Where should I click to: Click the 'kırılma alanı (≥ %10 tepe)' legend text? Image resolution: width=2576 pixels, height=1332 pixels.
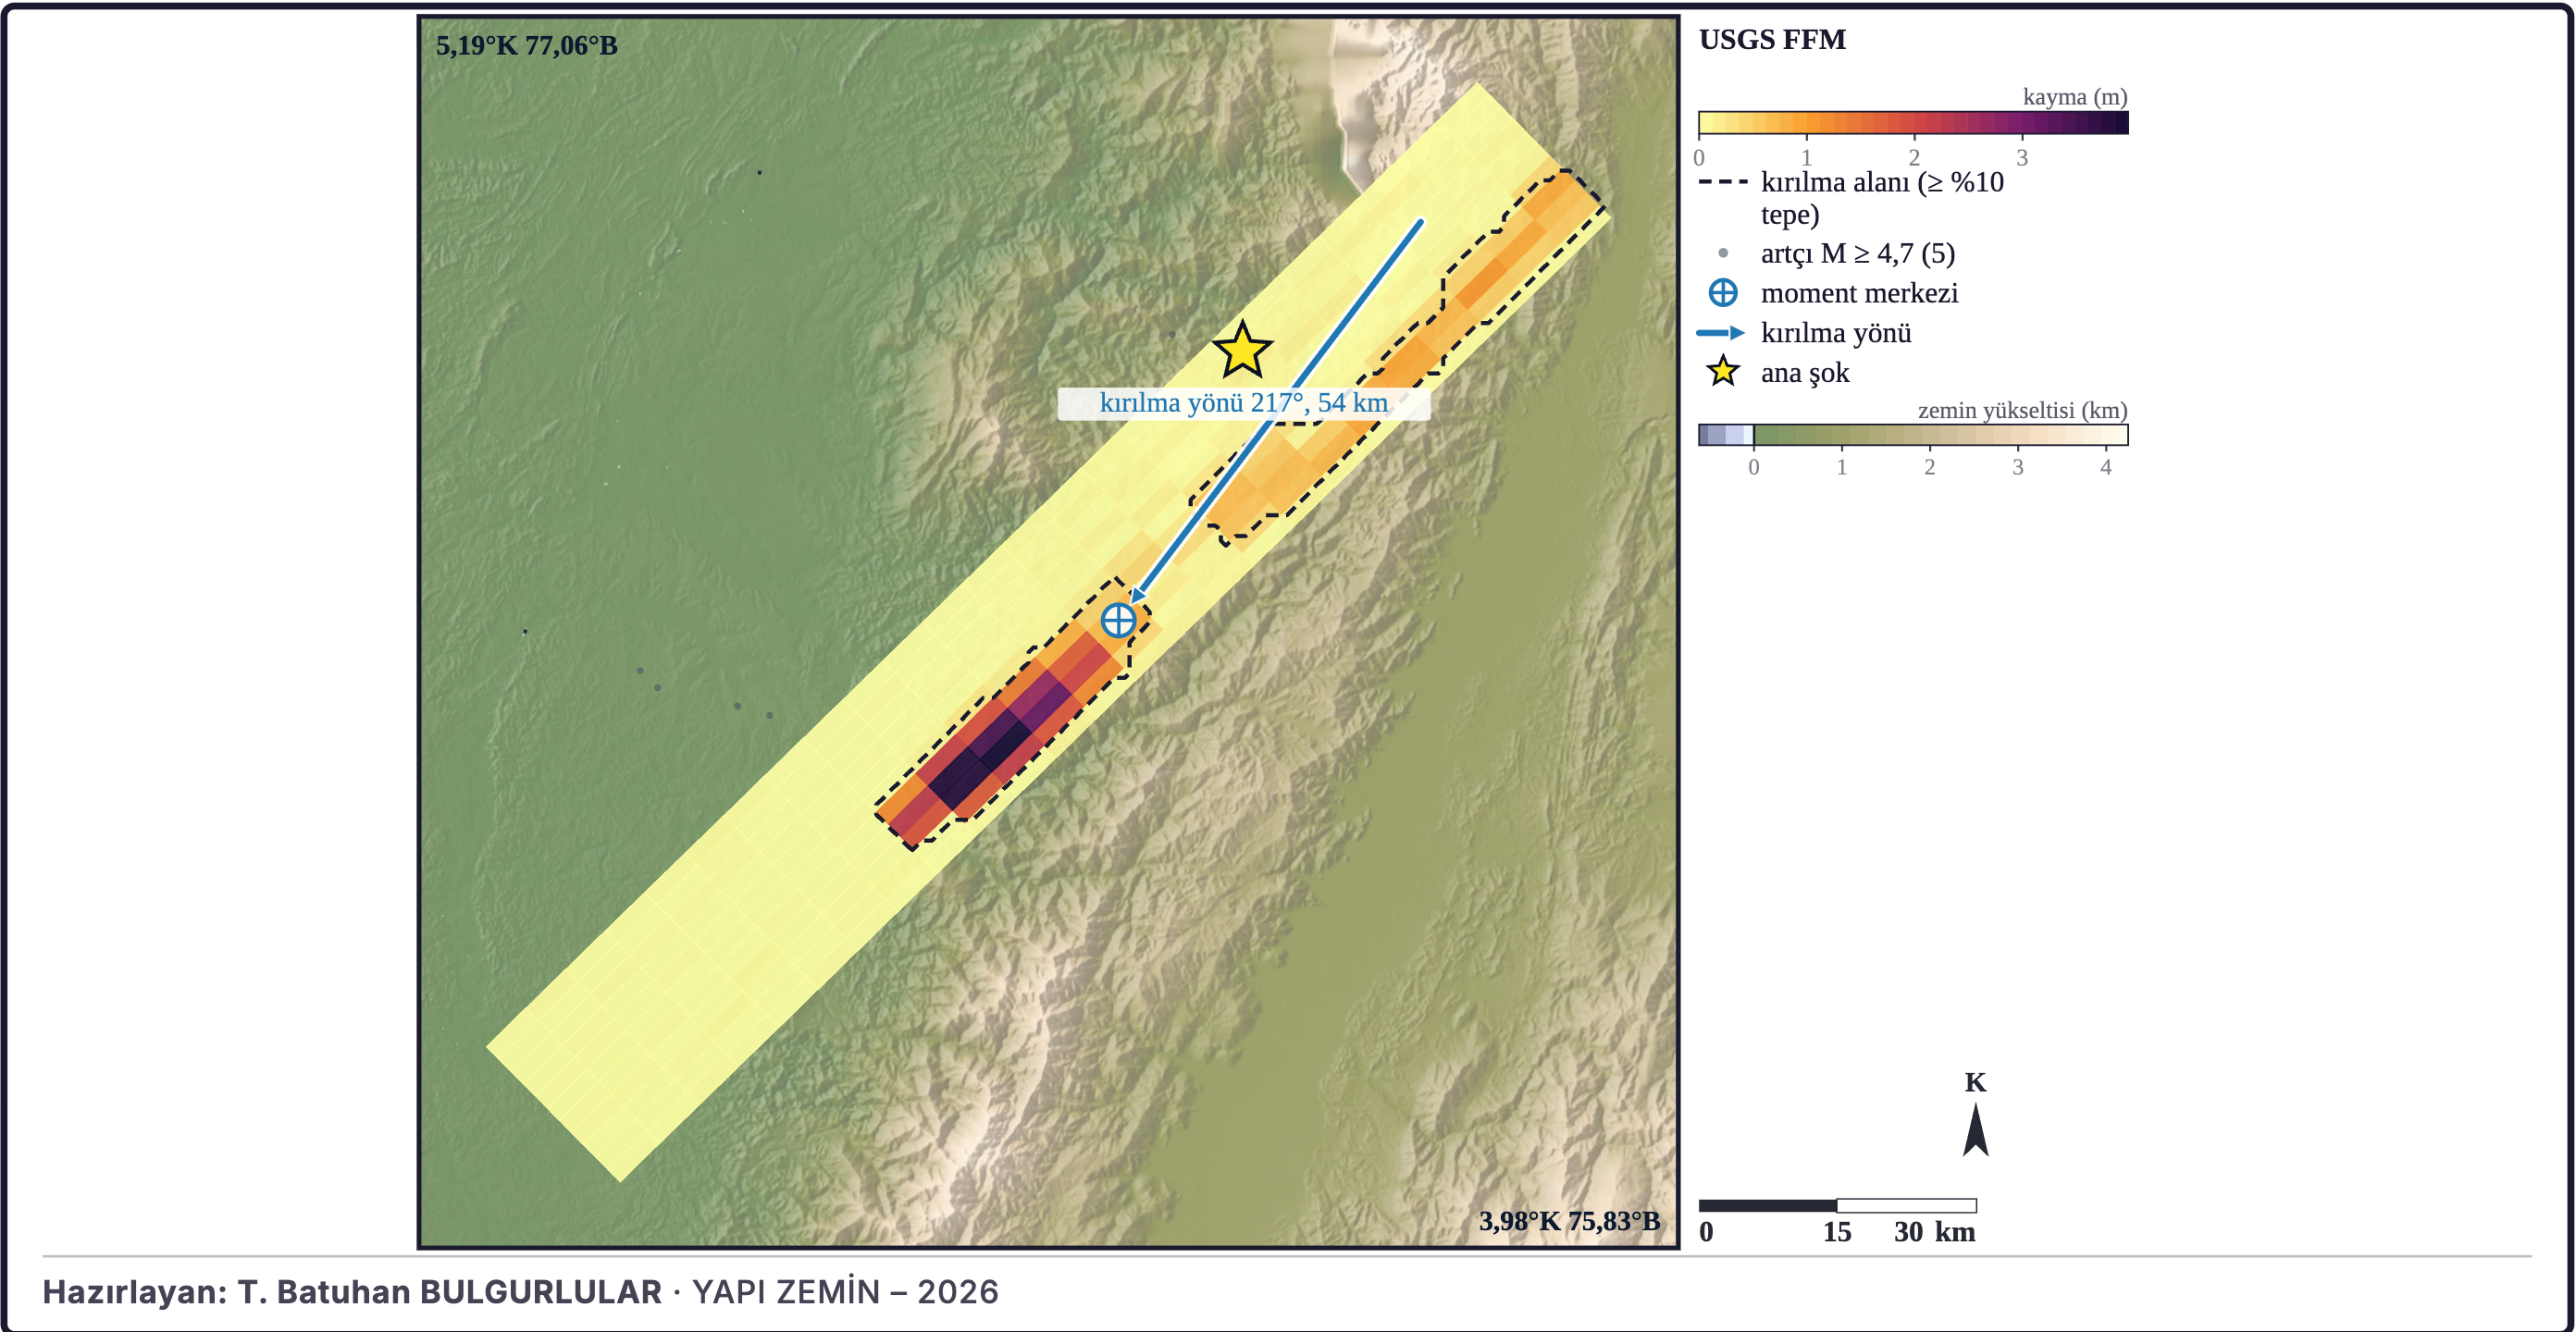click(x=1882, y=198)
